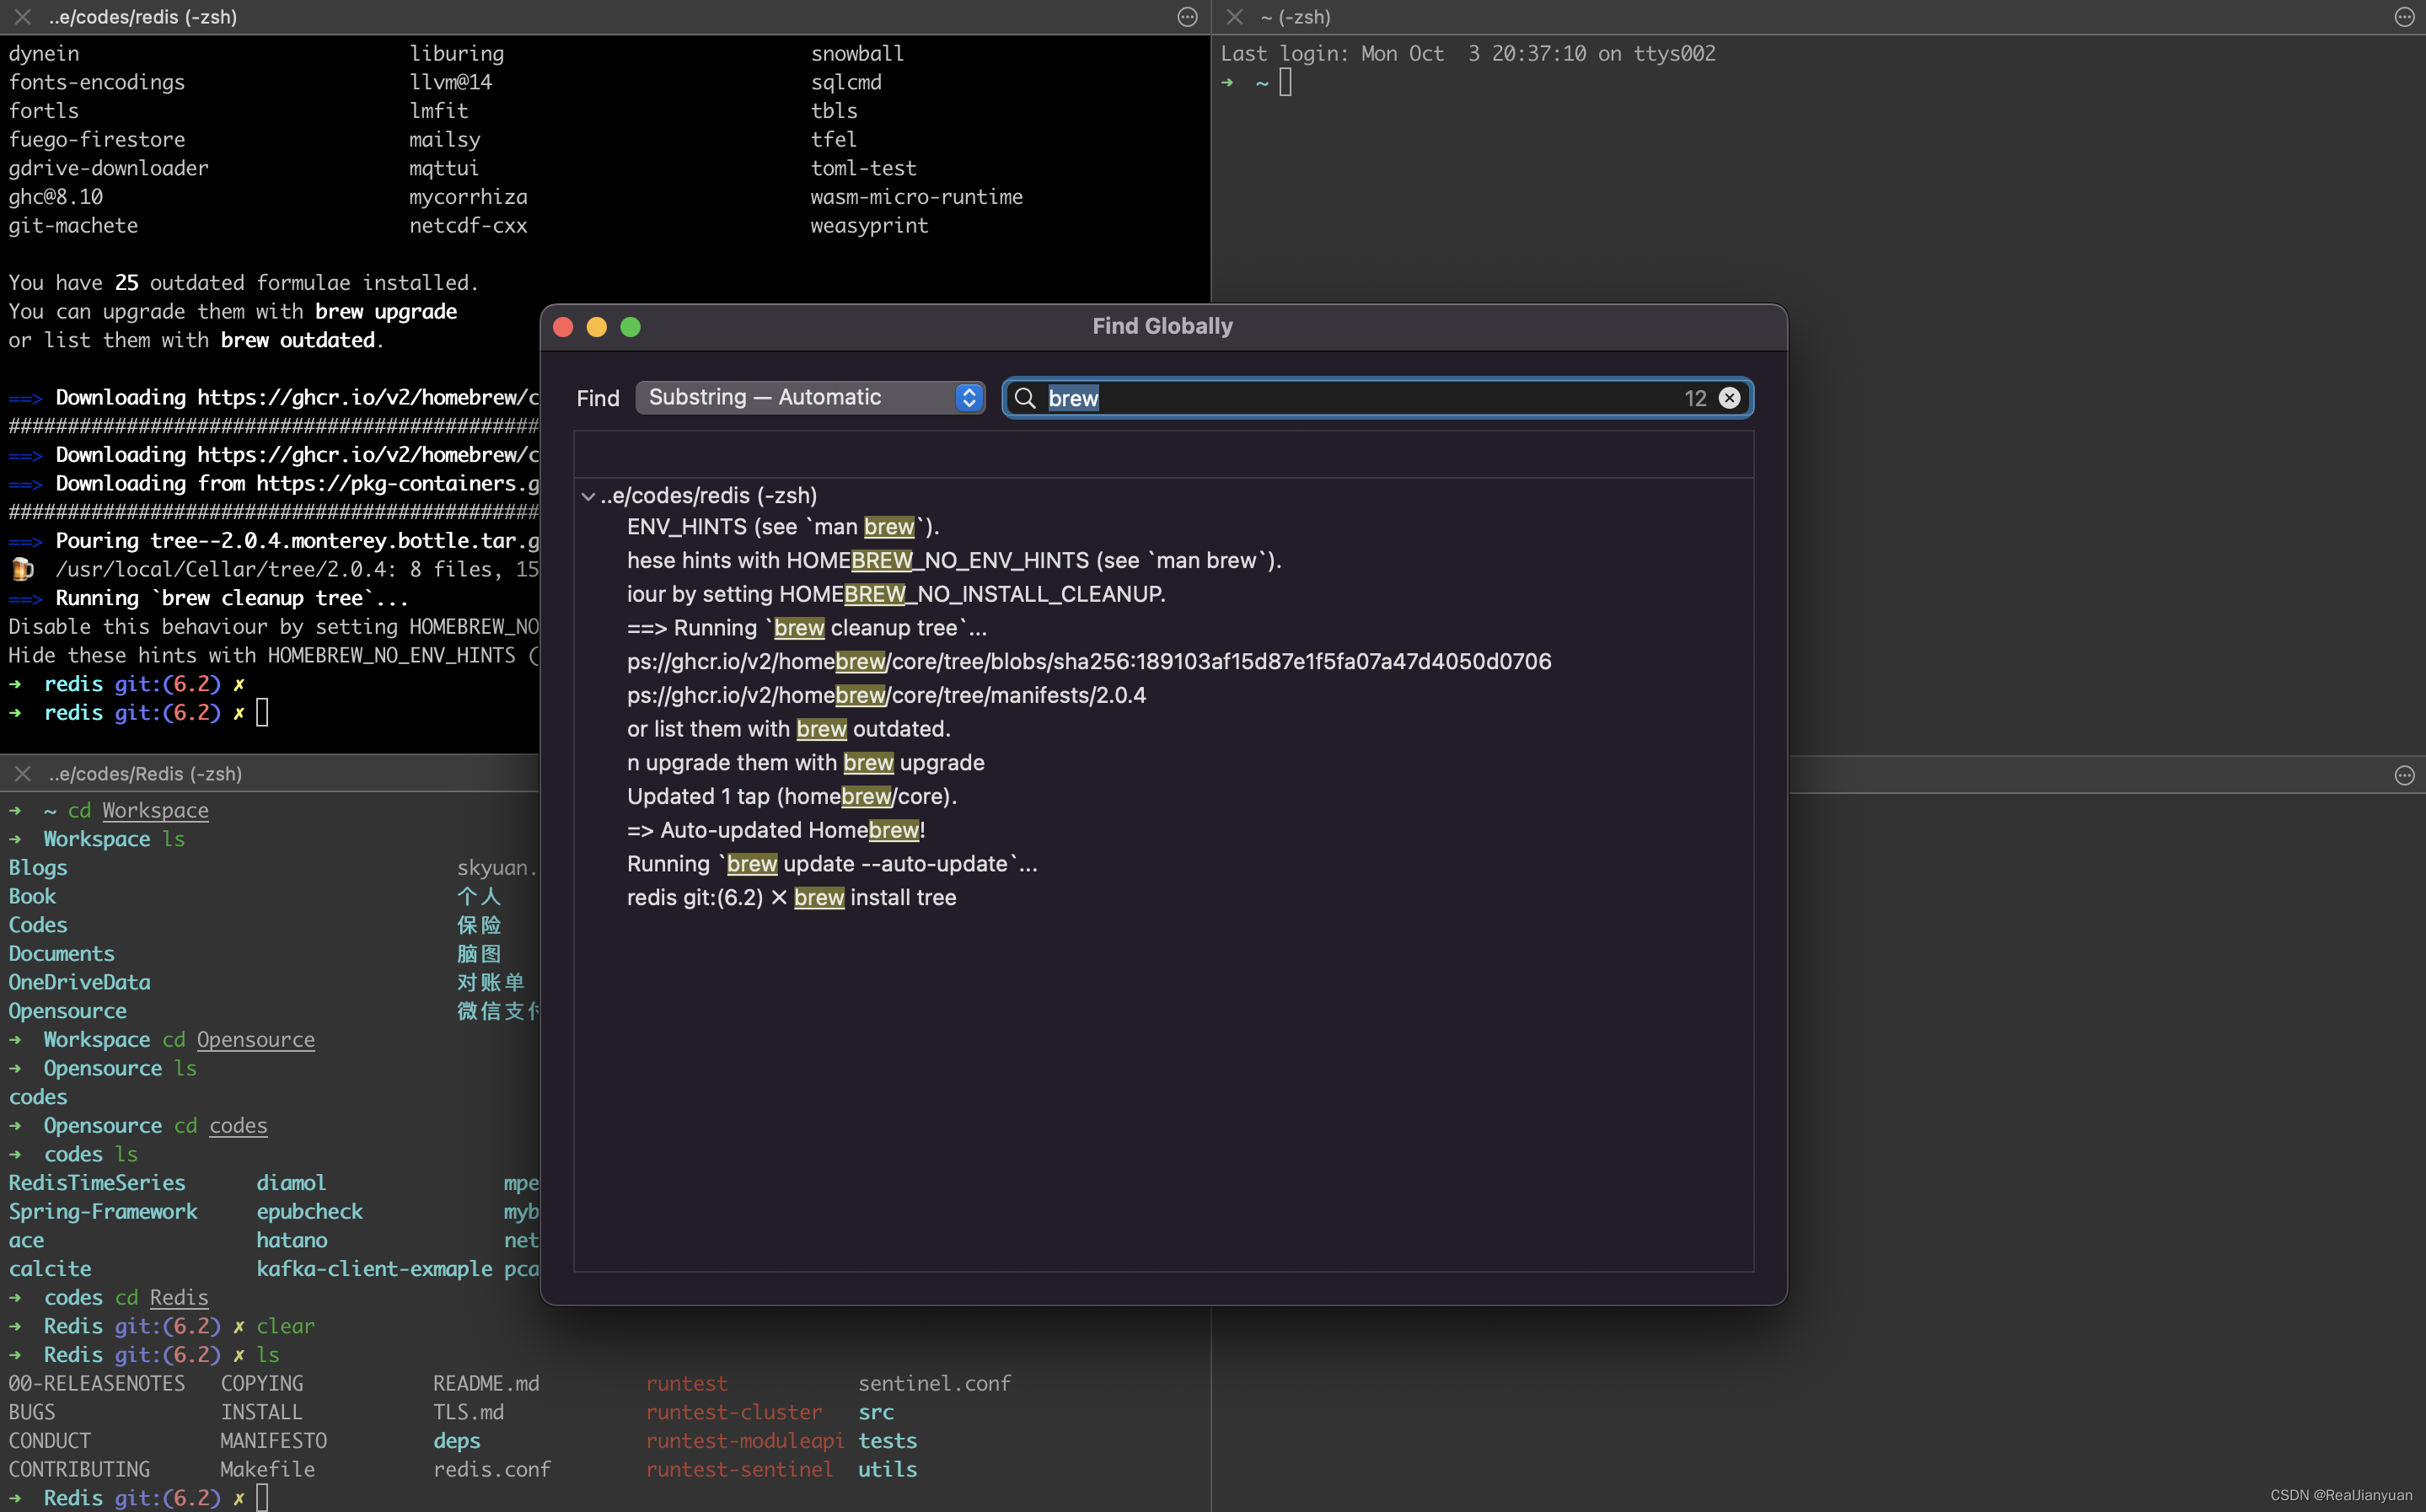The width and height of the screenshot is (2426, 1512).
Task: Collapse the ..e/codes/redis results group
Action: pos(588,496)
